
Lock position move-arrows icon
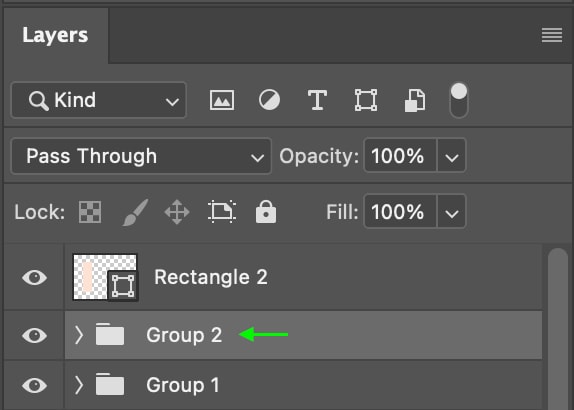tap(177, 212)
